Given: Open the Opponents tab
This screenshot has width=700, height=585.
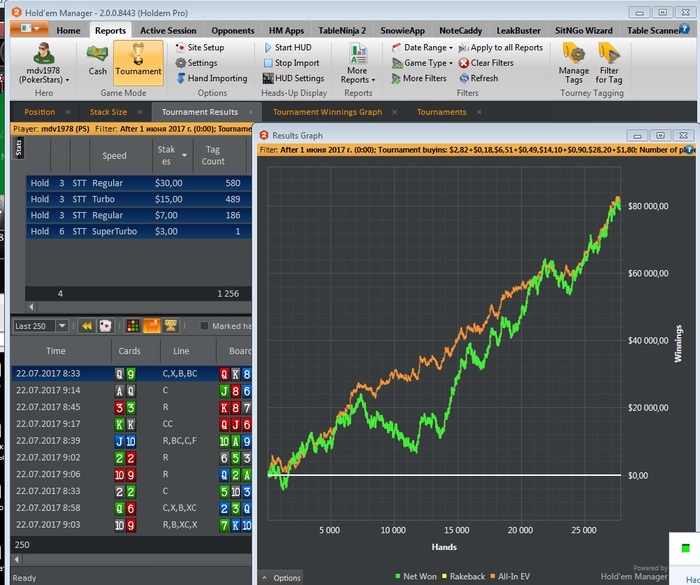Looking at the screenshot, I should (233, 30).
